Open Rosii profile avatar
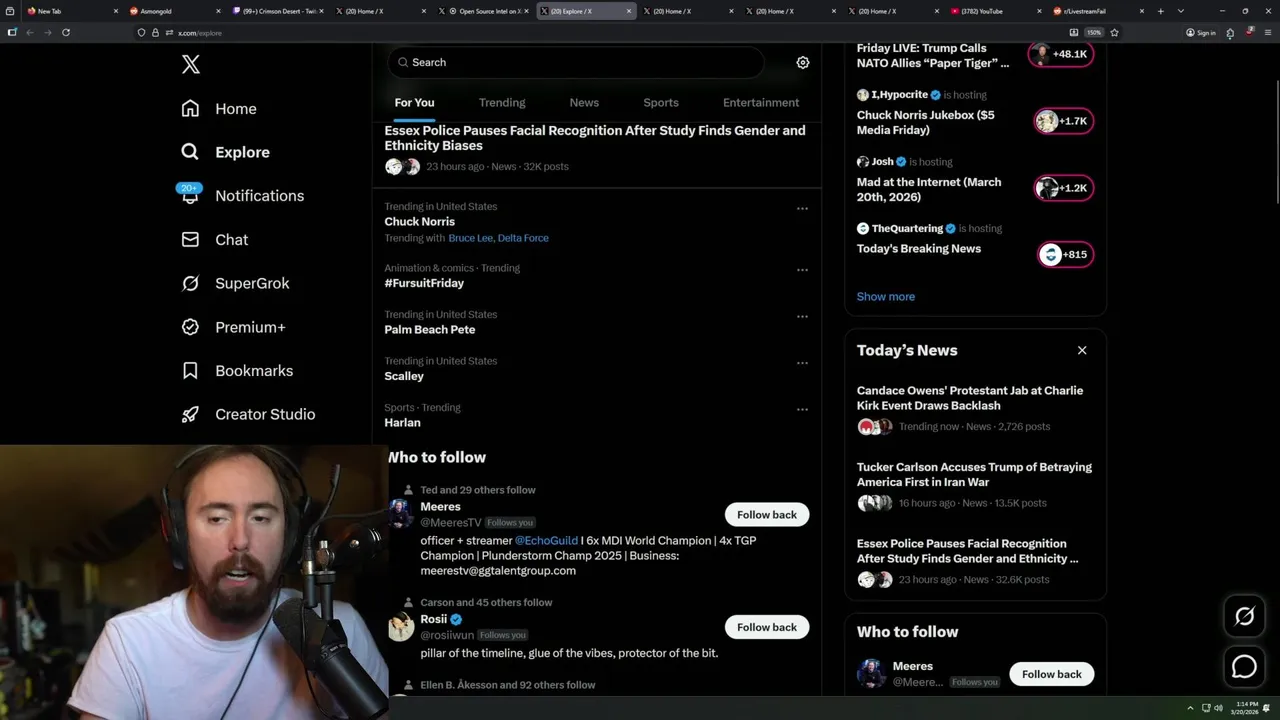1280x720 pixels. pos(401,627)
